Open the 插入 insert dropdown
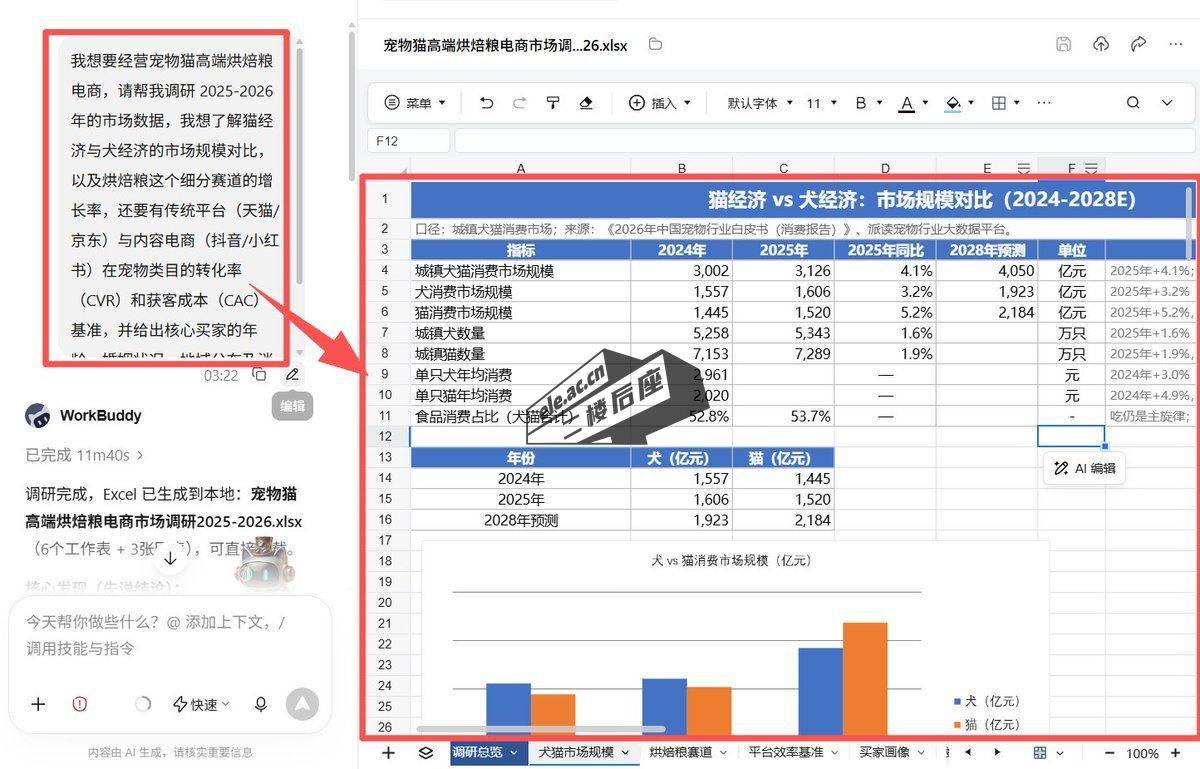 click(661, 103)
